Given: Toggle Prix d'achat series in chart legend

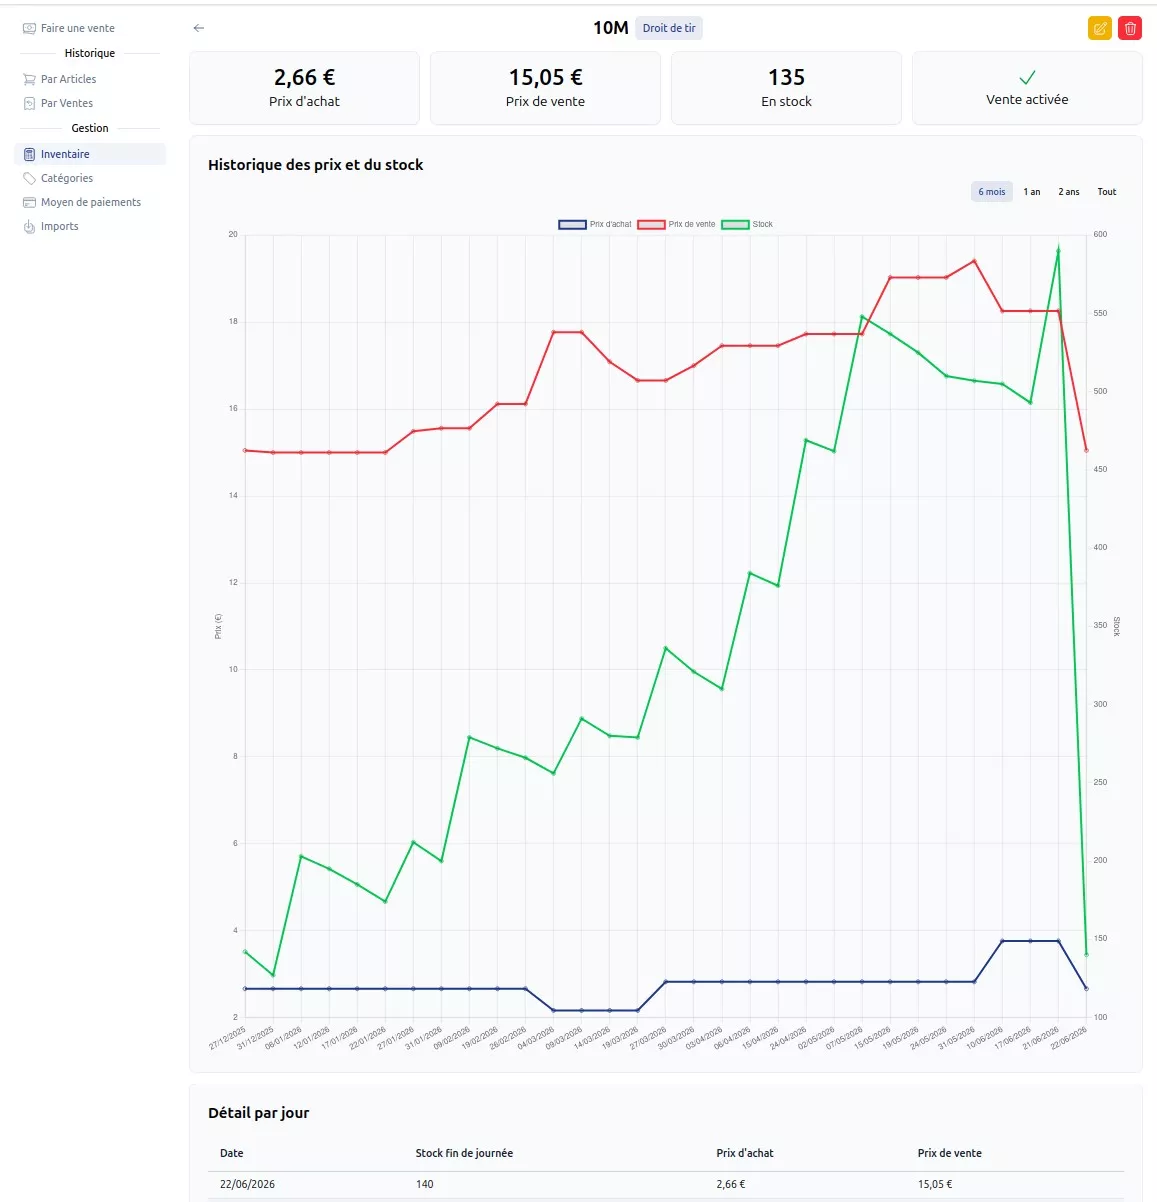Looking at the screenshot, I should [x=595, y=224].
